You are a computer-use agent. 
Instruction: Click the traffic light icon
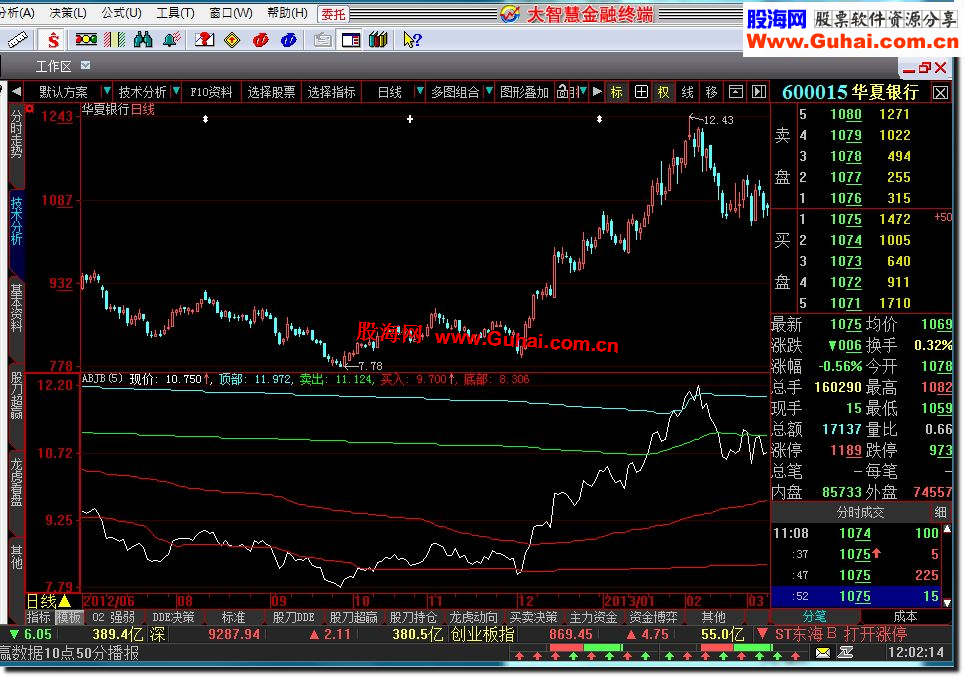click(x=86, y=40)
